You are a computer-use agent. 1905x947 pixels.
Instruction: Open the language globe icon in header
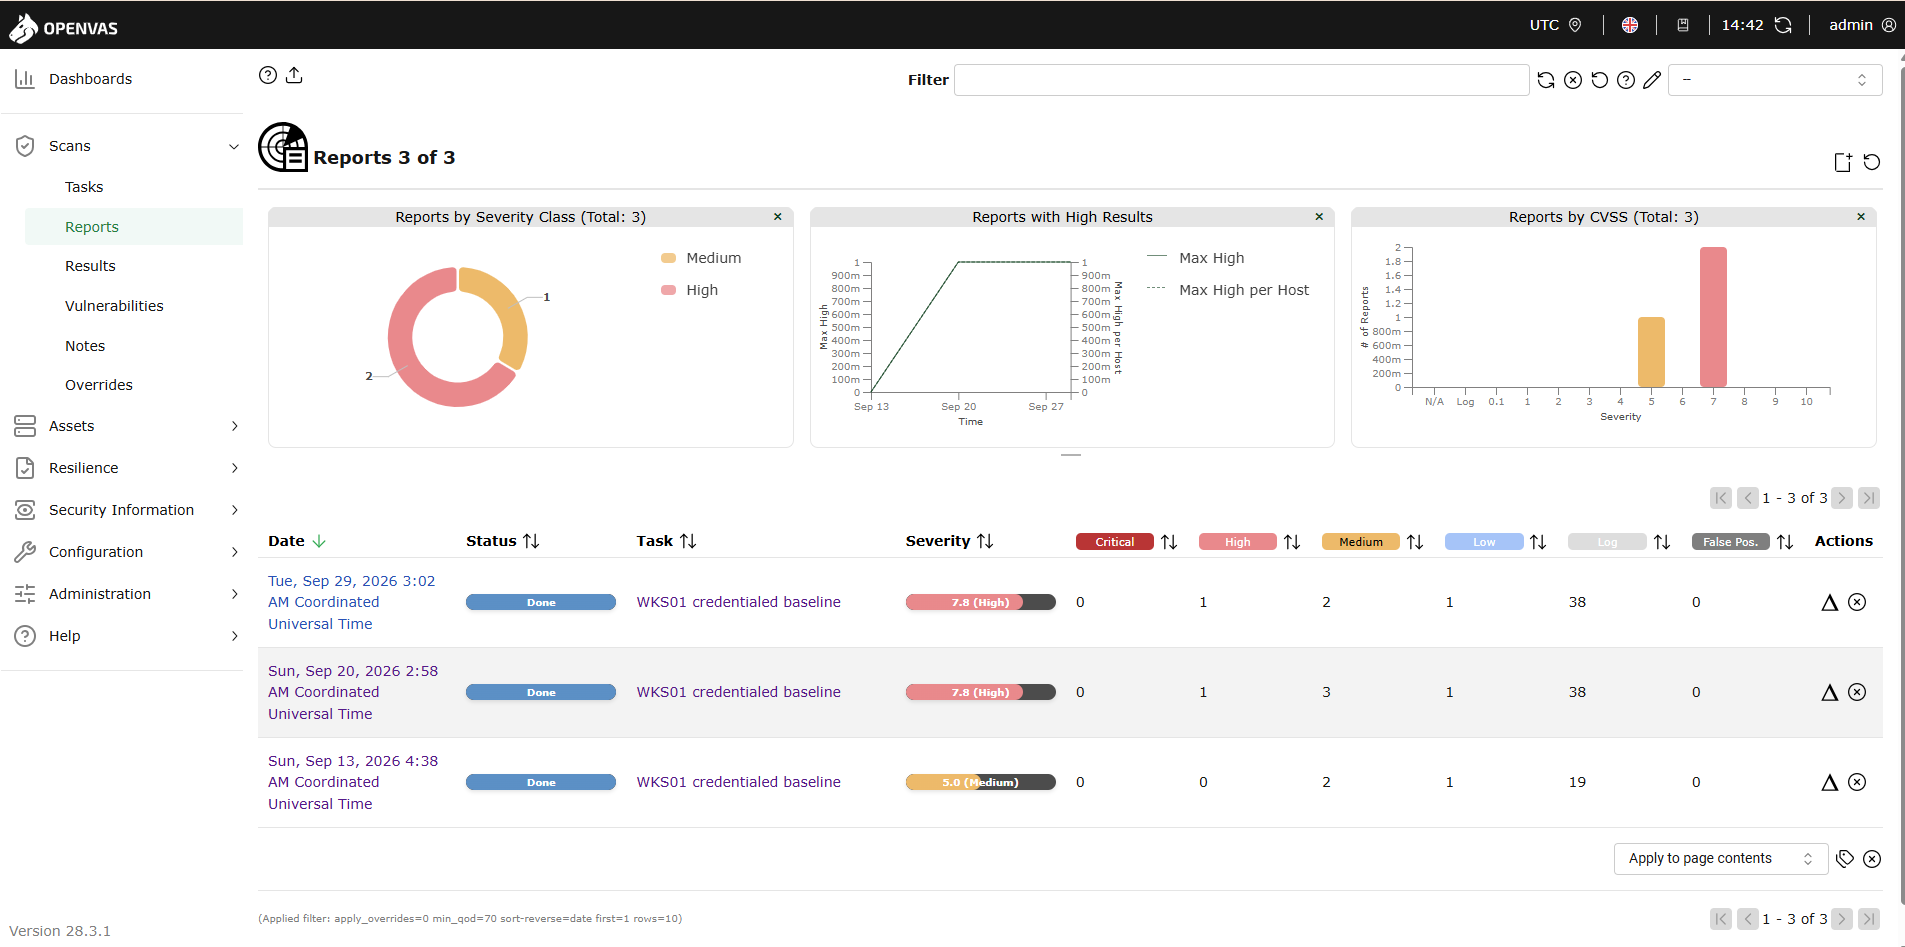(x=1630, y=25)
